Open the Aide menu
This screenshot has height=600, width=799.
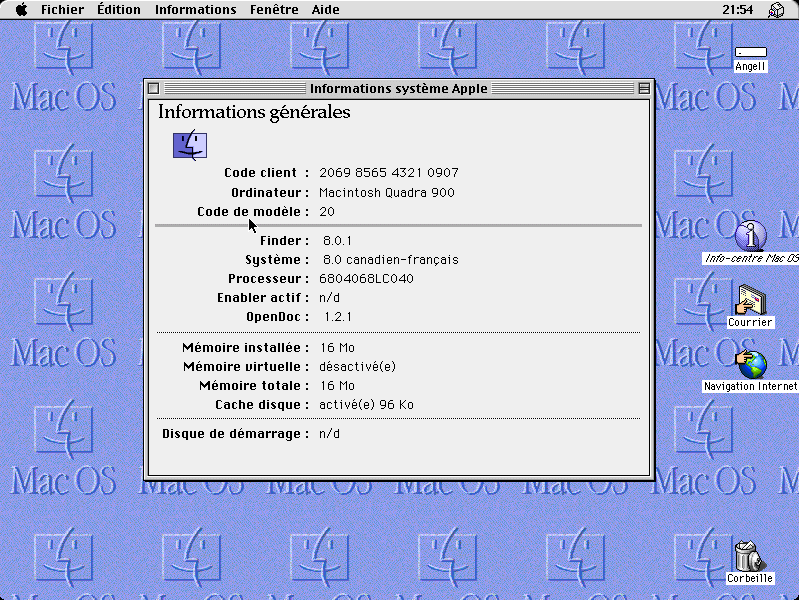pos(325,10)
